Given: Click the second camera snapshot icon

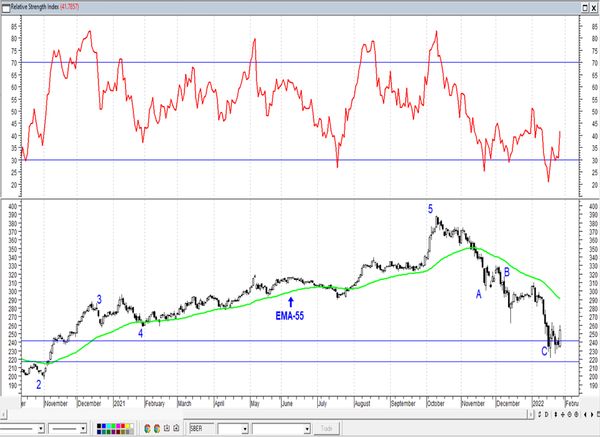Looking at the screenshot, I should pyautogui.click(x=176, y=428).
